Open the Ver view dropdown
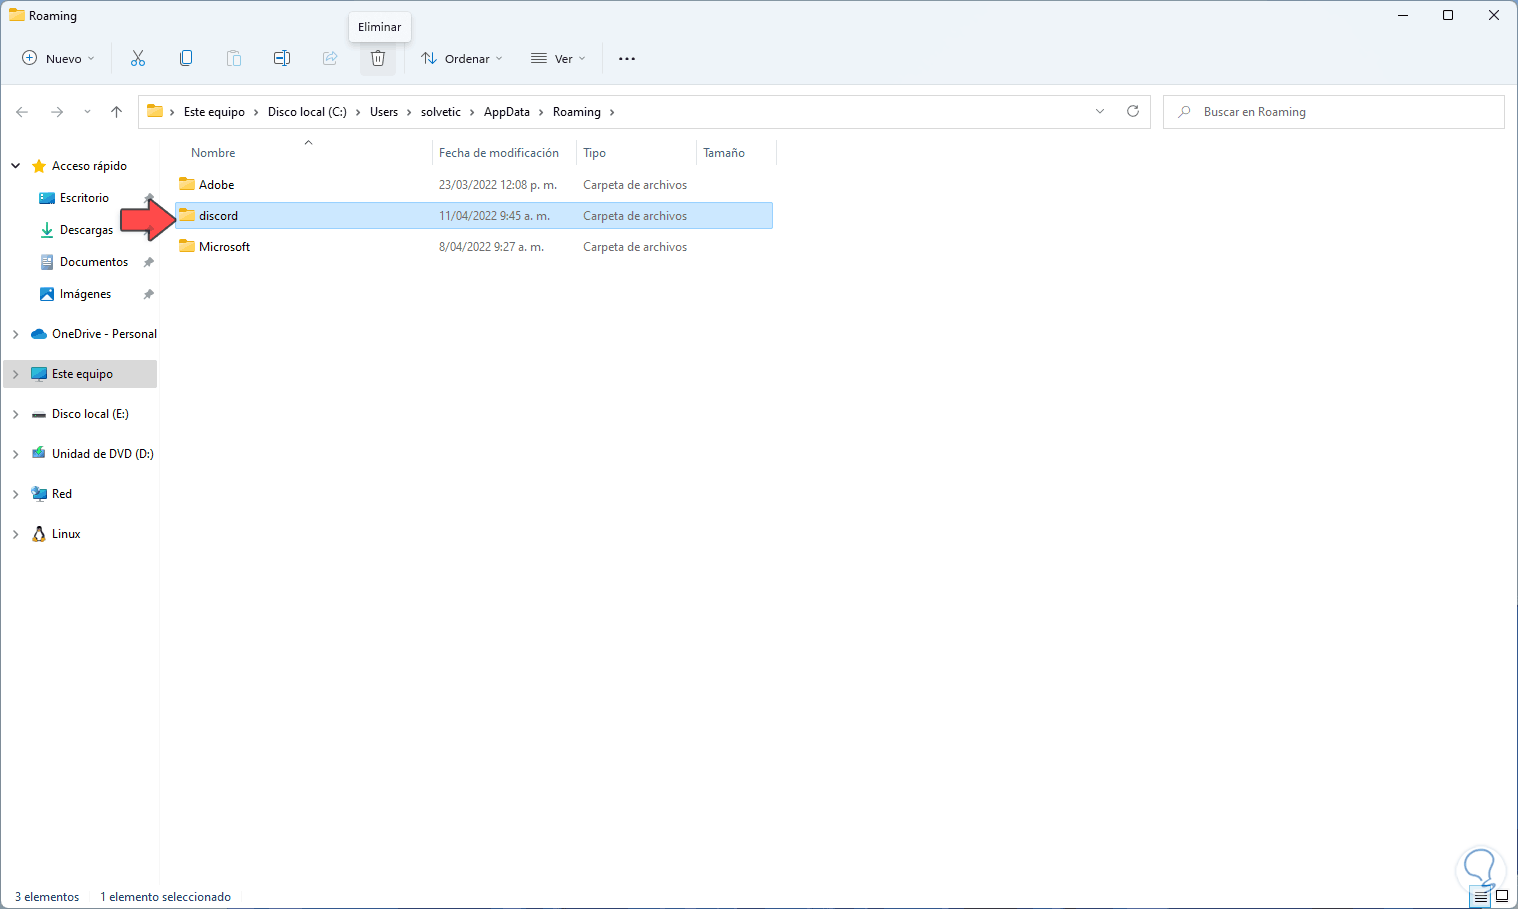Image resolution: width=1518 pixels, height=909 pixels. coord(558,58)
